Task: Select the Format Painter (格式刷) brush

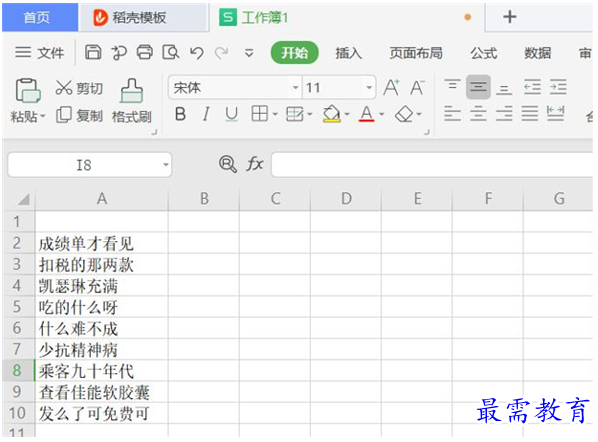Action: (x=132, y=101)
